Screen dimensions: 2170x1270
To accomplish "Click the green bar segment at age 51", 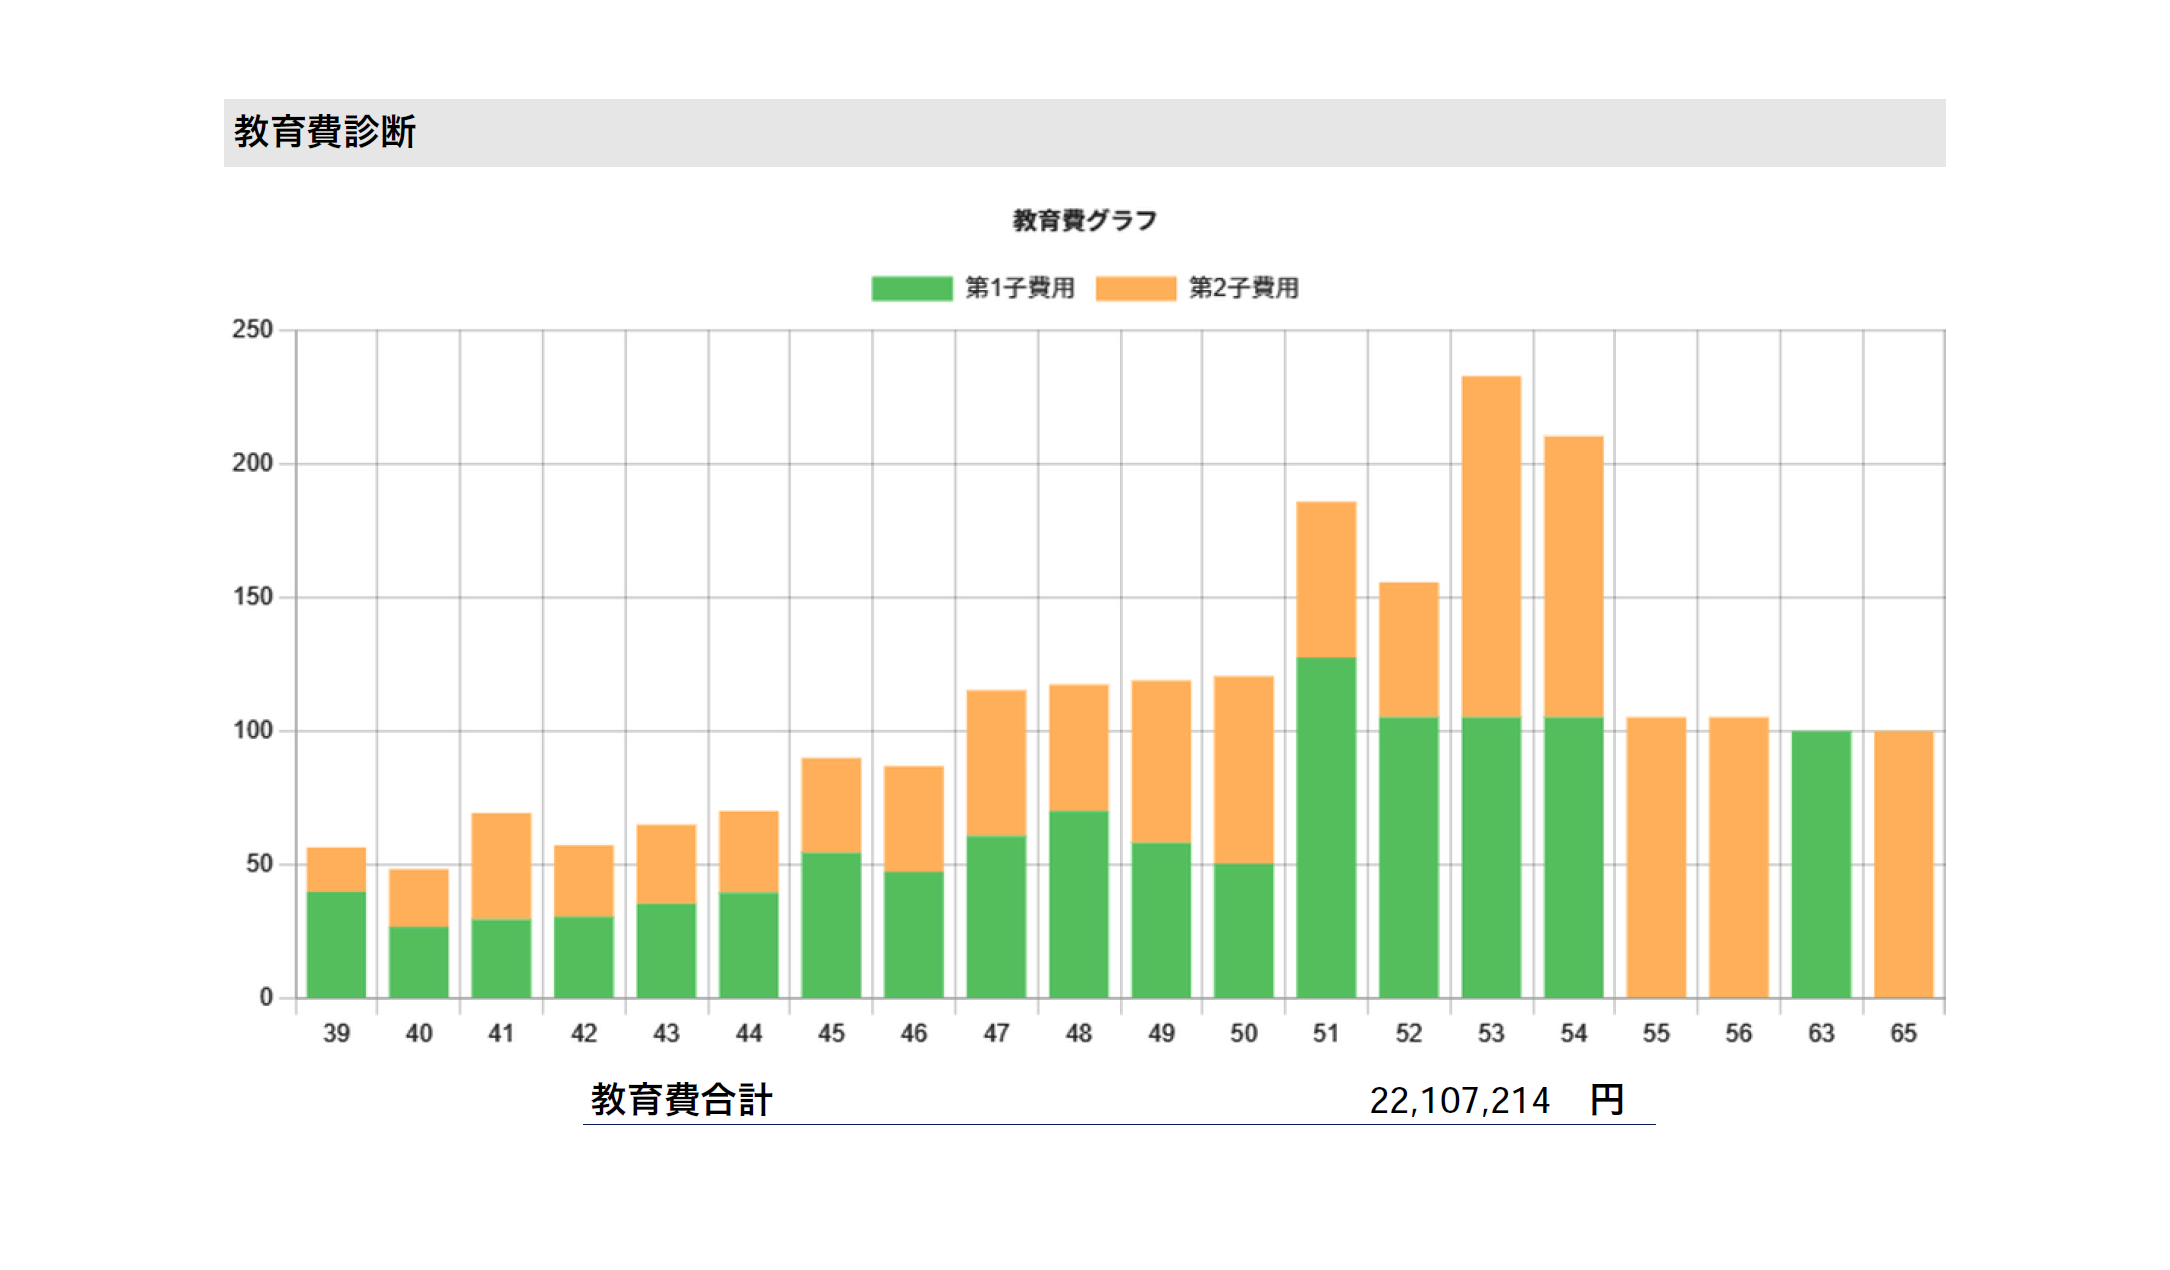I will coord(1326,827).
